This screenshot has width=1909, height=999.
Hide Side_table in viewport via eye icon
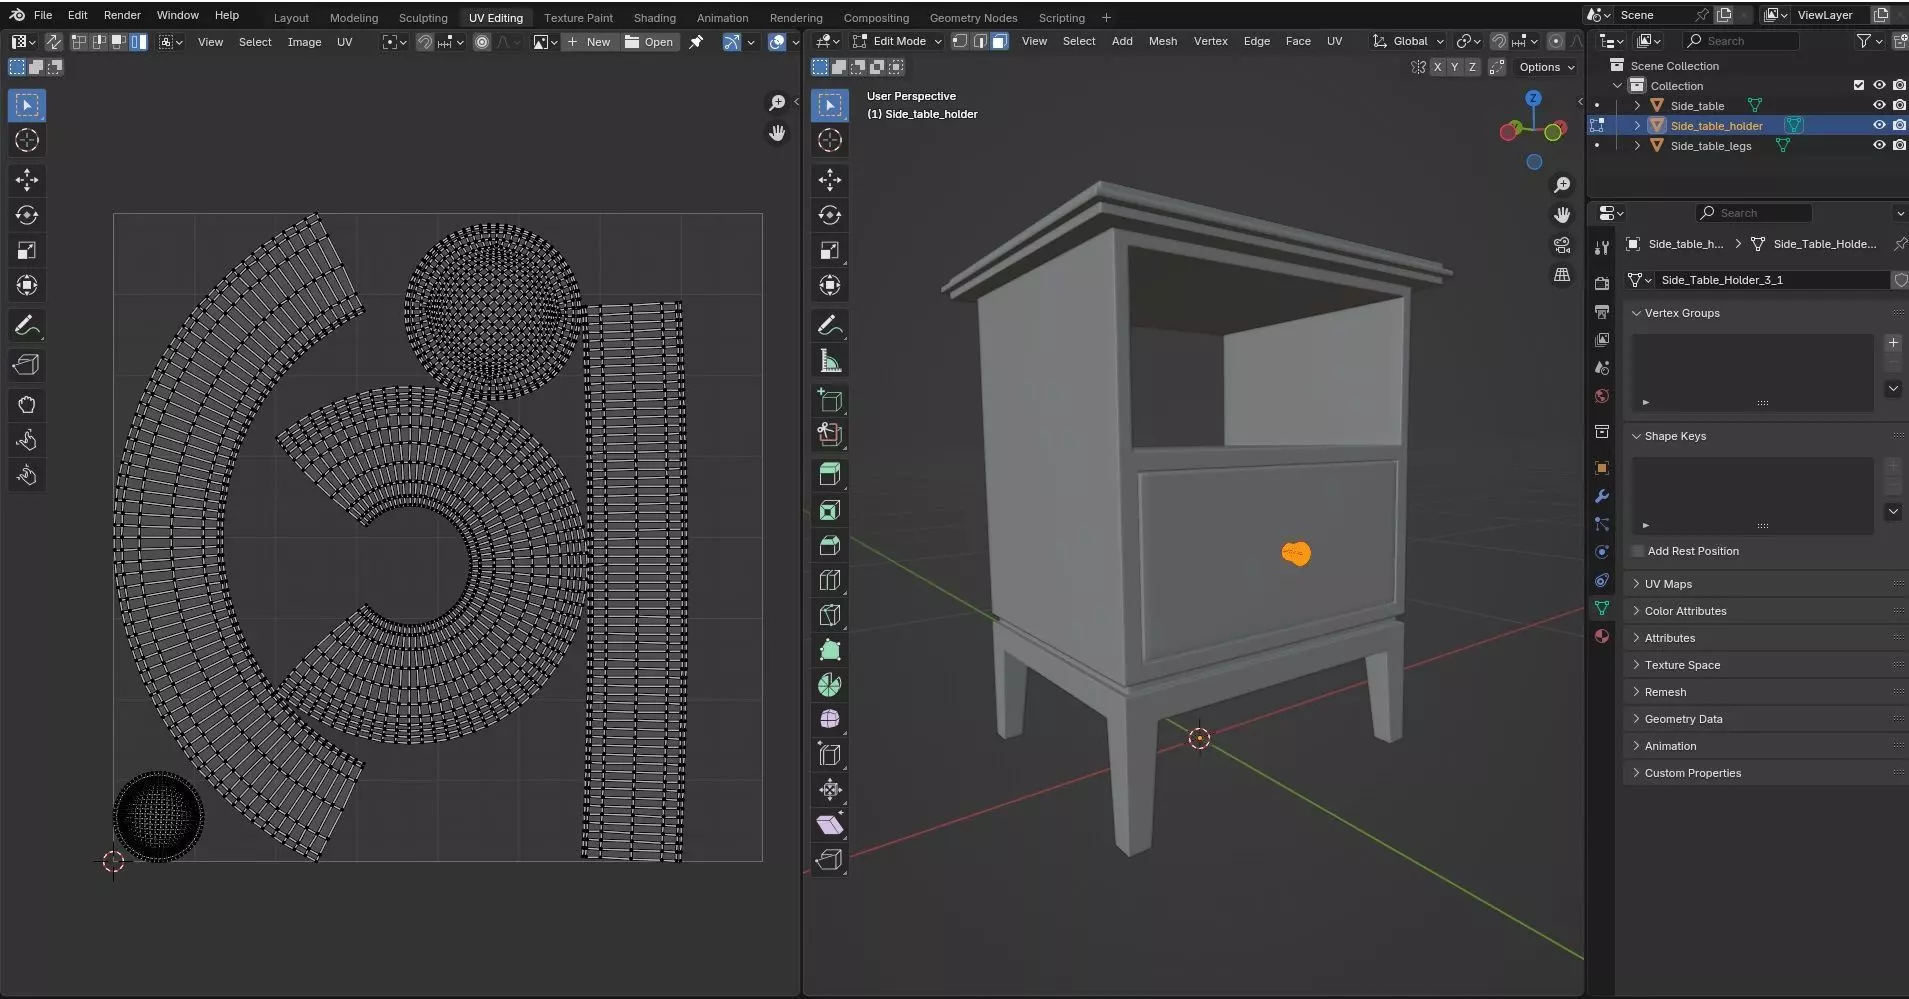pos(1879,105)
